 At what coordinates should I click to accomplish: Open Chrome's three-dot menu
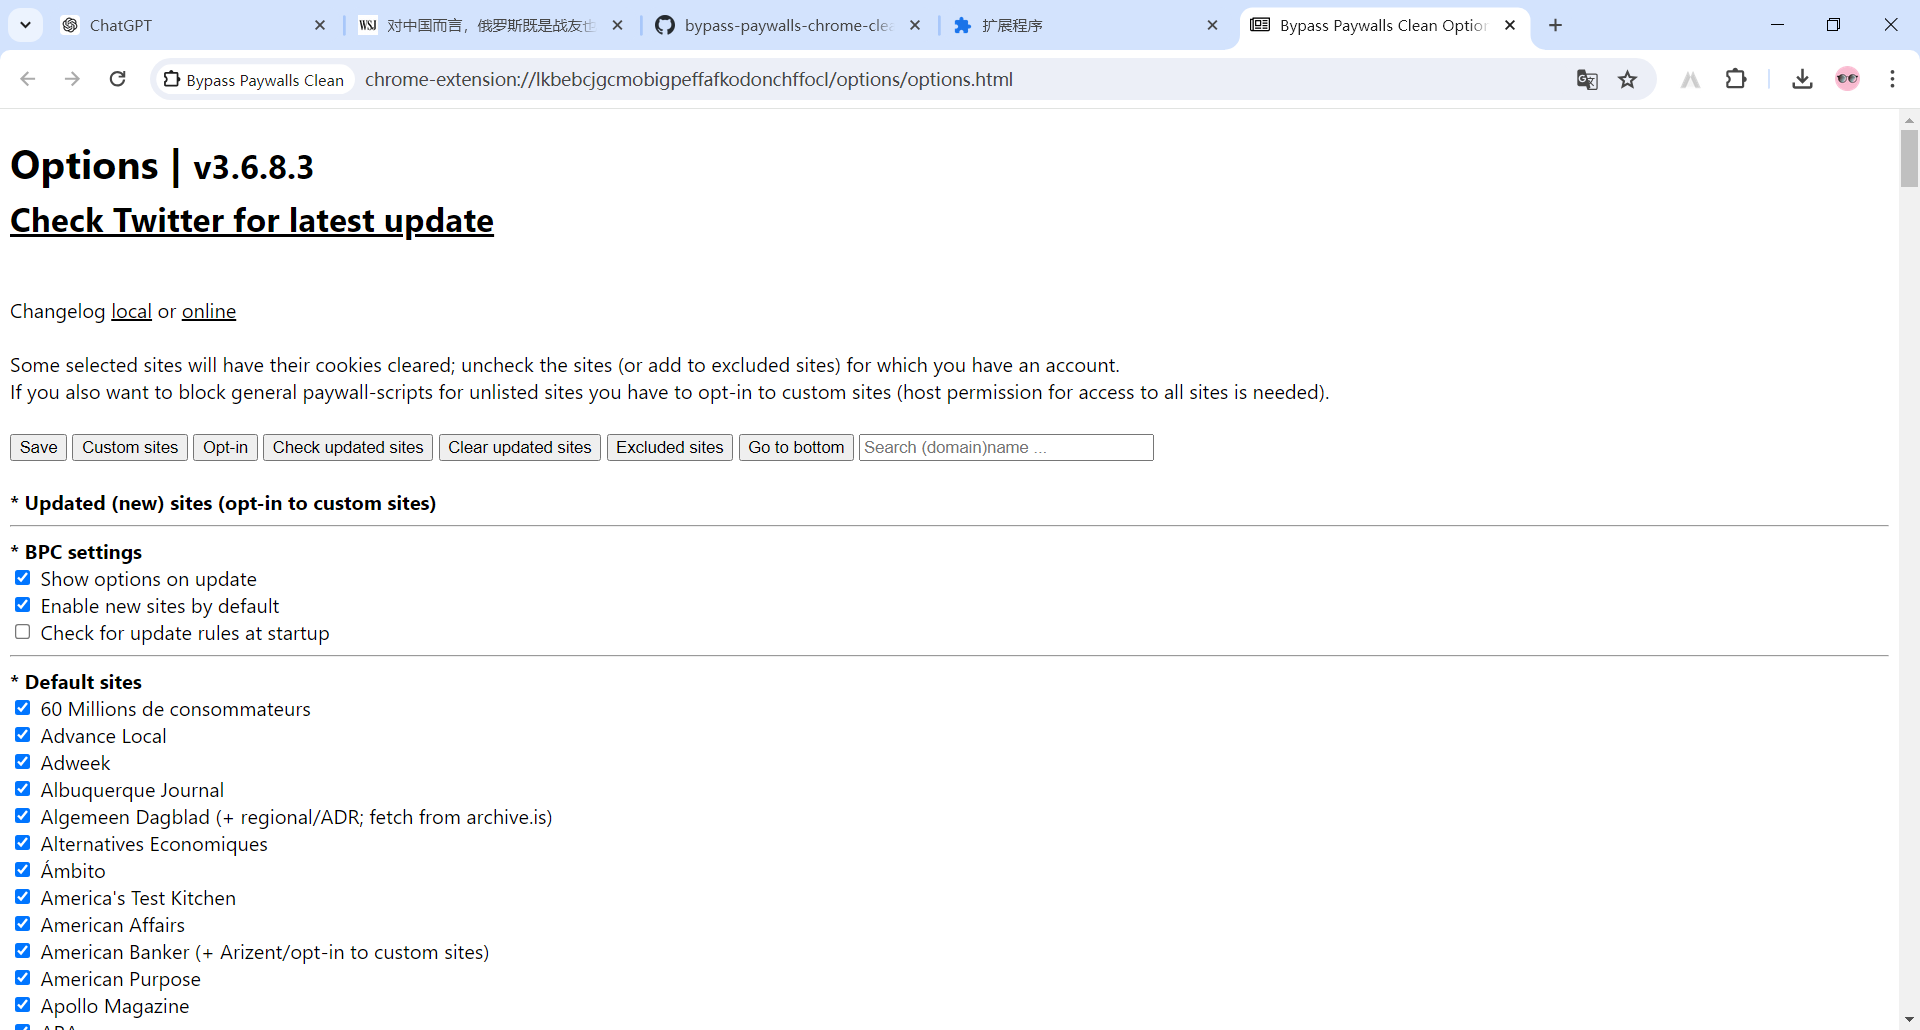pyautogui.click(x=1892, y=79)
